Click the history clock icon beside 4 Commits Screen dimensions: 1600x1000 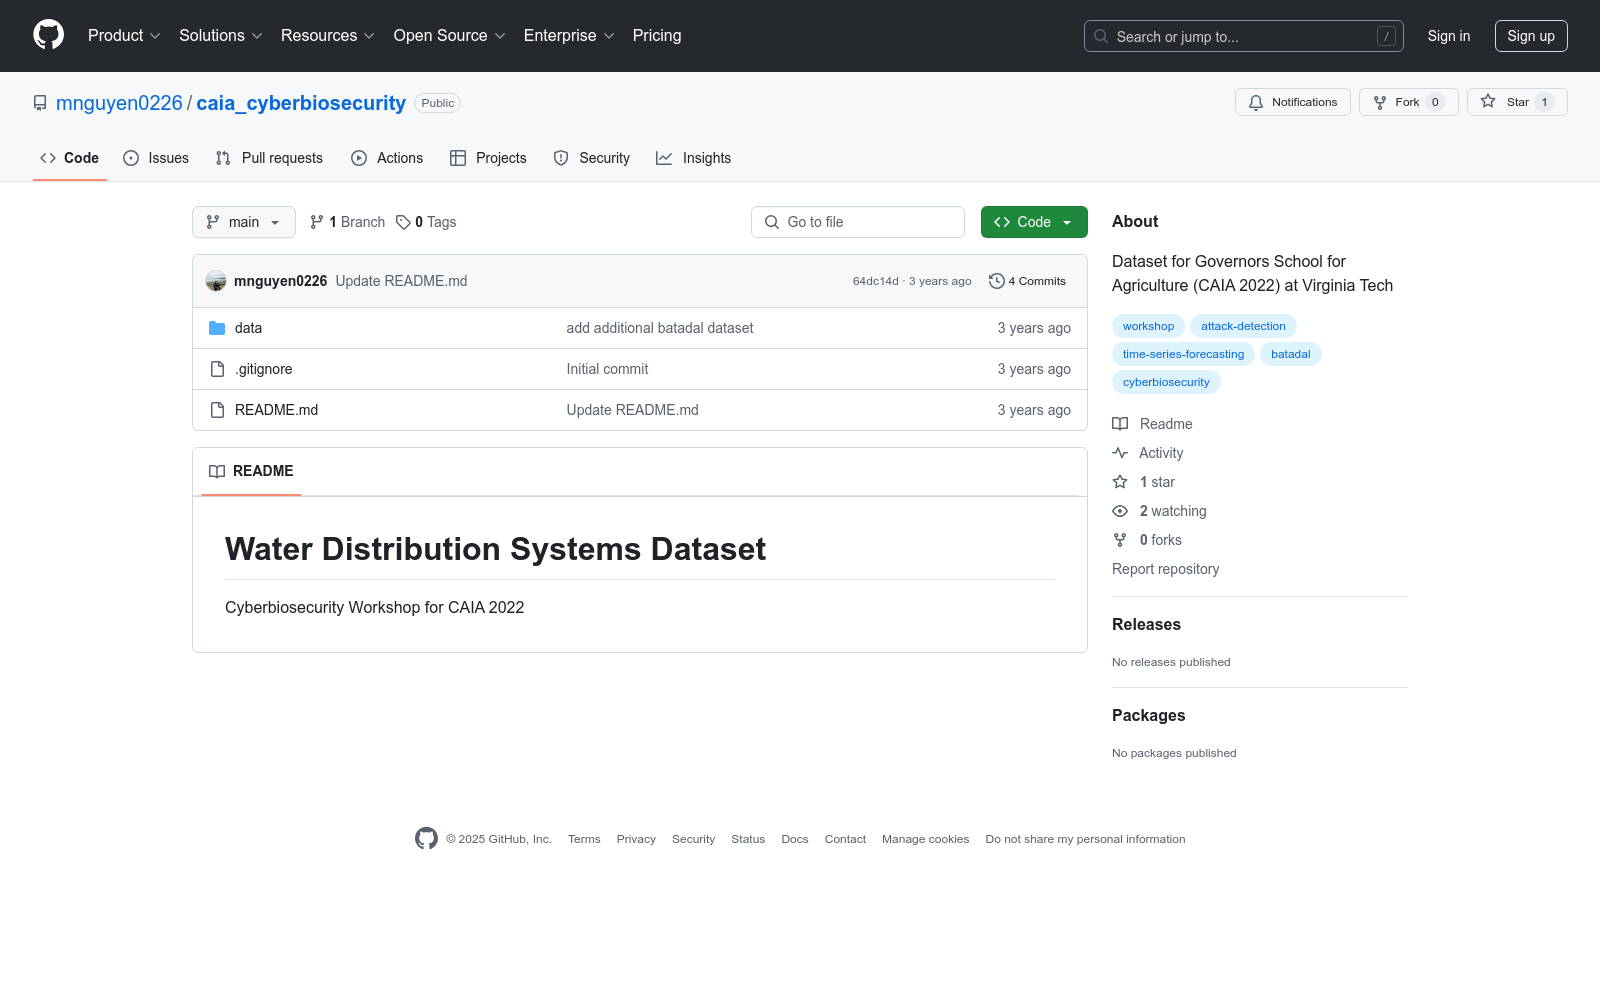tap(996, 281)
